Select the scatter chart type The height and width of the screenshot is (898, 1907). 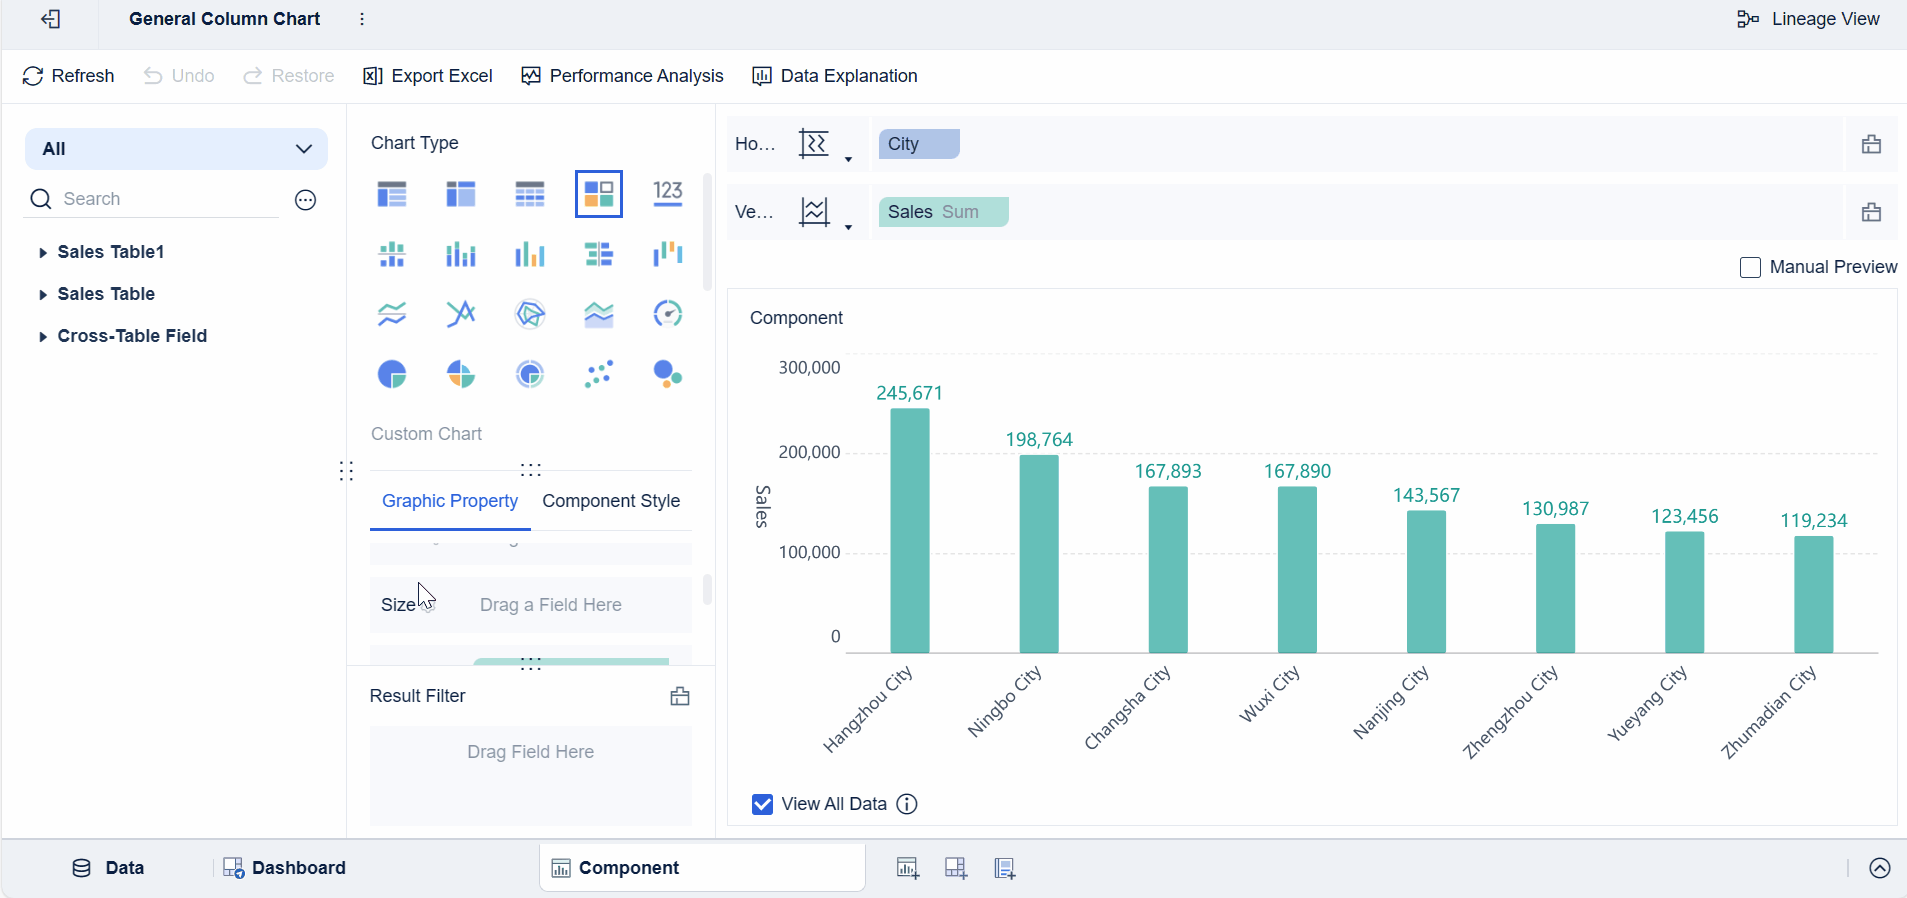click(x=599, y=374)
